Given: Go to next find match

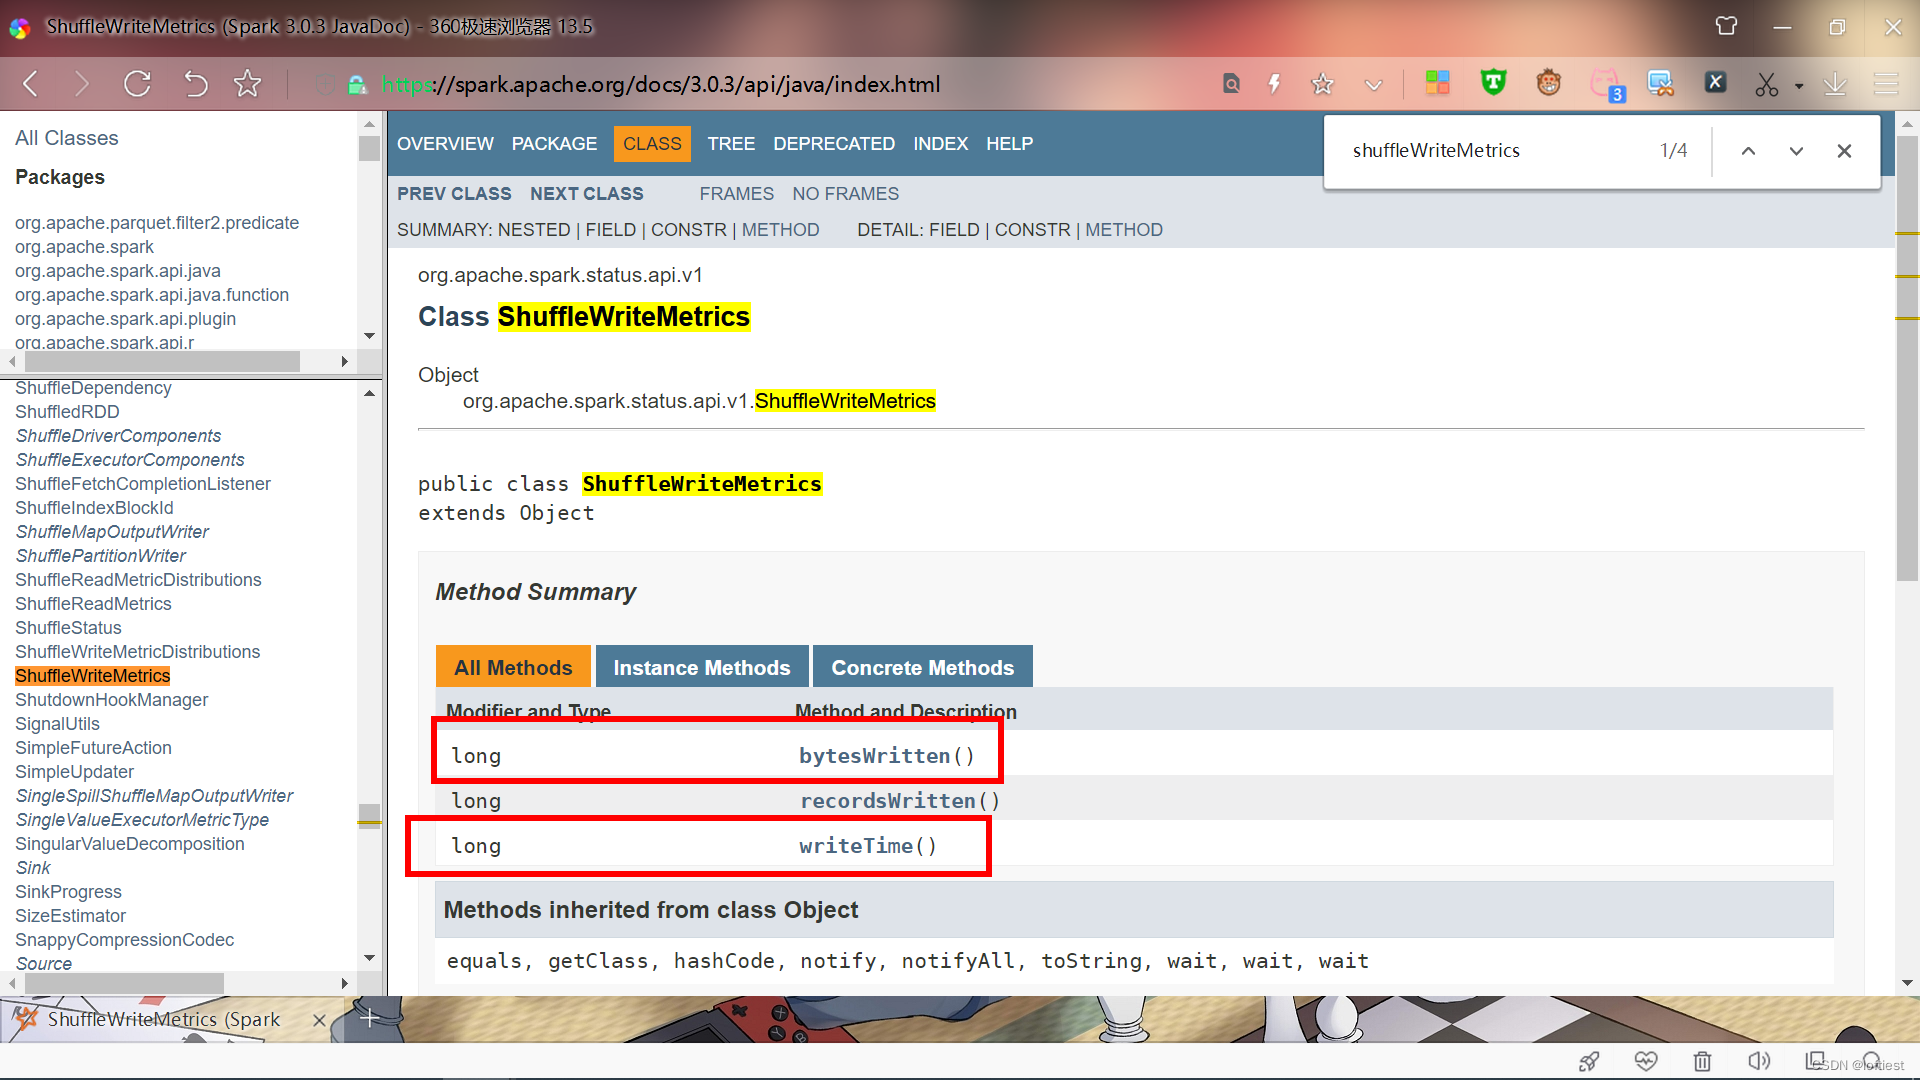Looking at the screenshot, I should tap(1796, 151).
